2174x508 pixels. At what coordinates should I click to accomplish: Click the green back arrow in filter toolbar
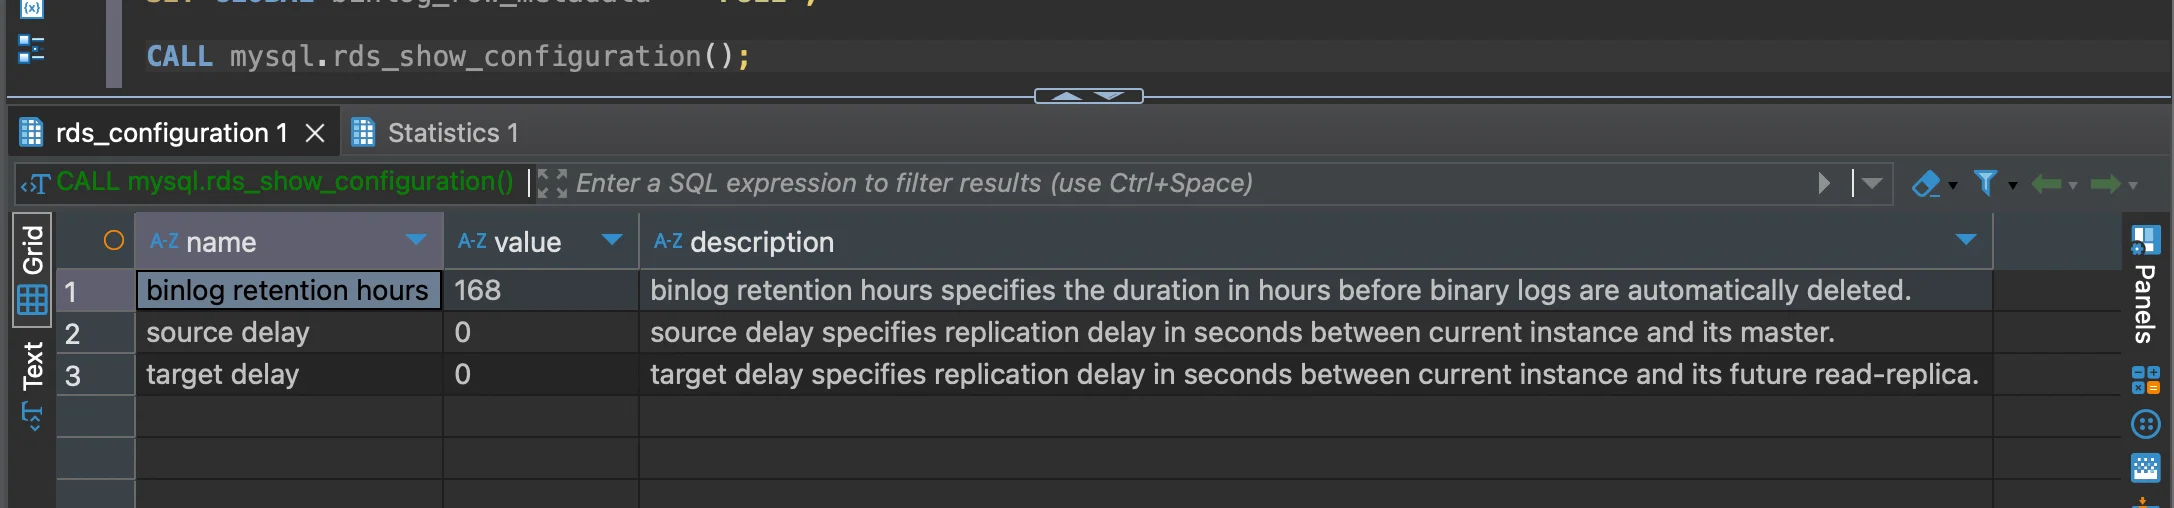coord(2046,184)
